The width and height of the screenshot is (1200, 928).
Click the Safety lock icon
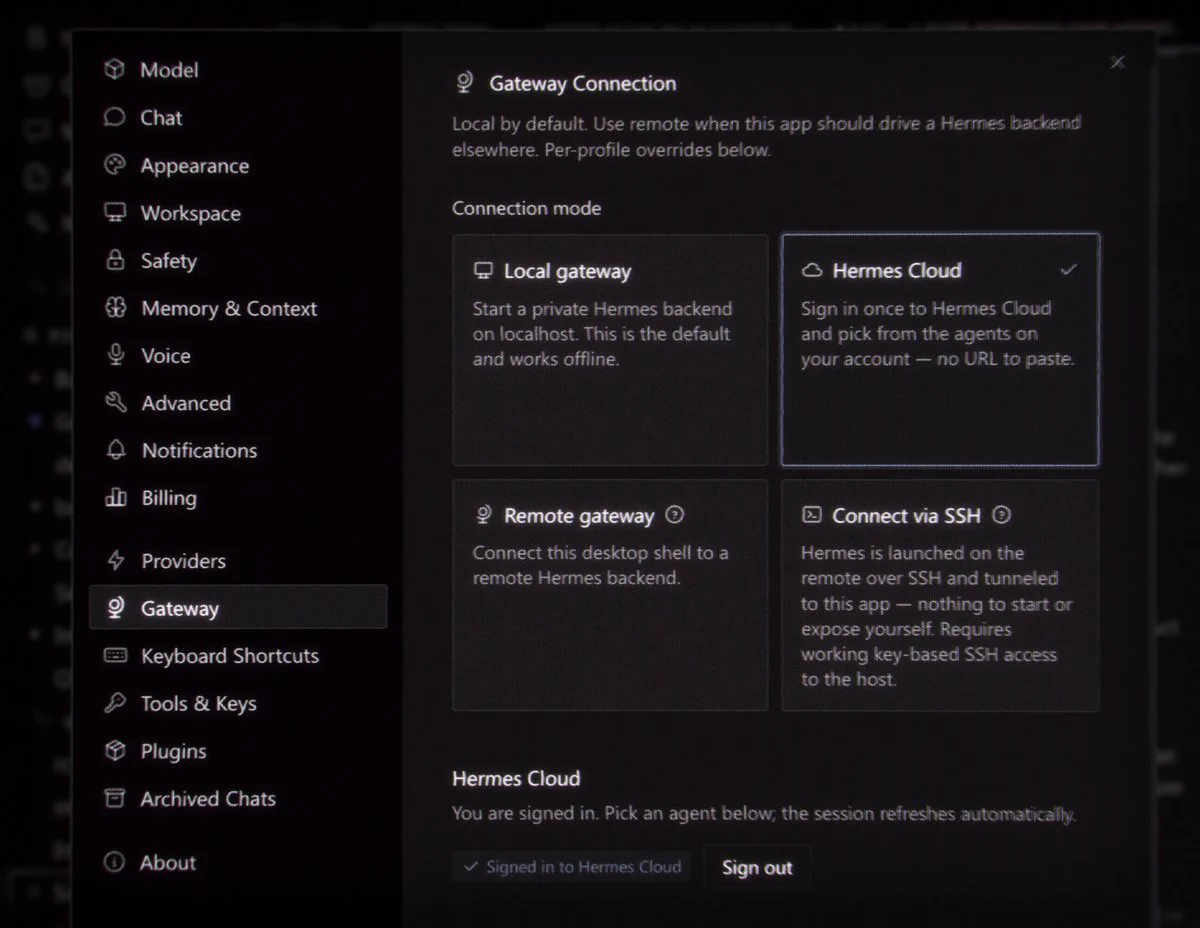[x=115, y=261]
